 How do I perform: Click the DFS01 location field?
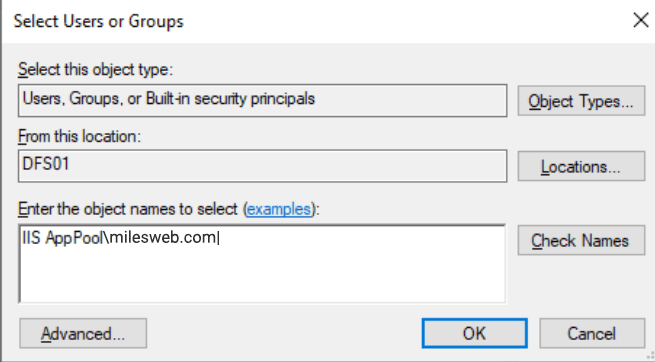pyautogui.click(x=262, y=166)
